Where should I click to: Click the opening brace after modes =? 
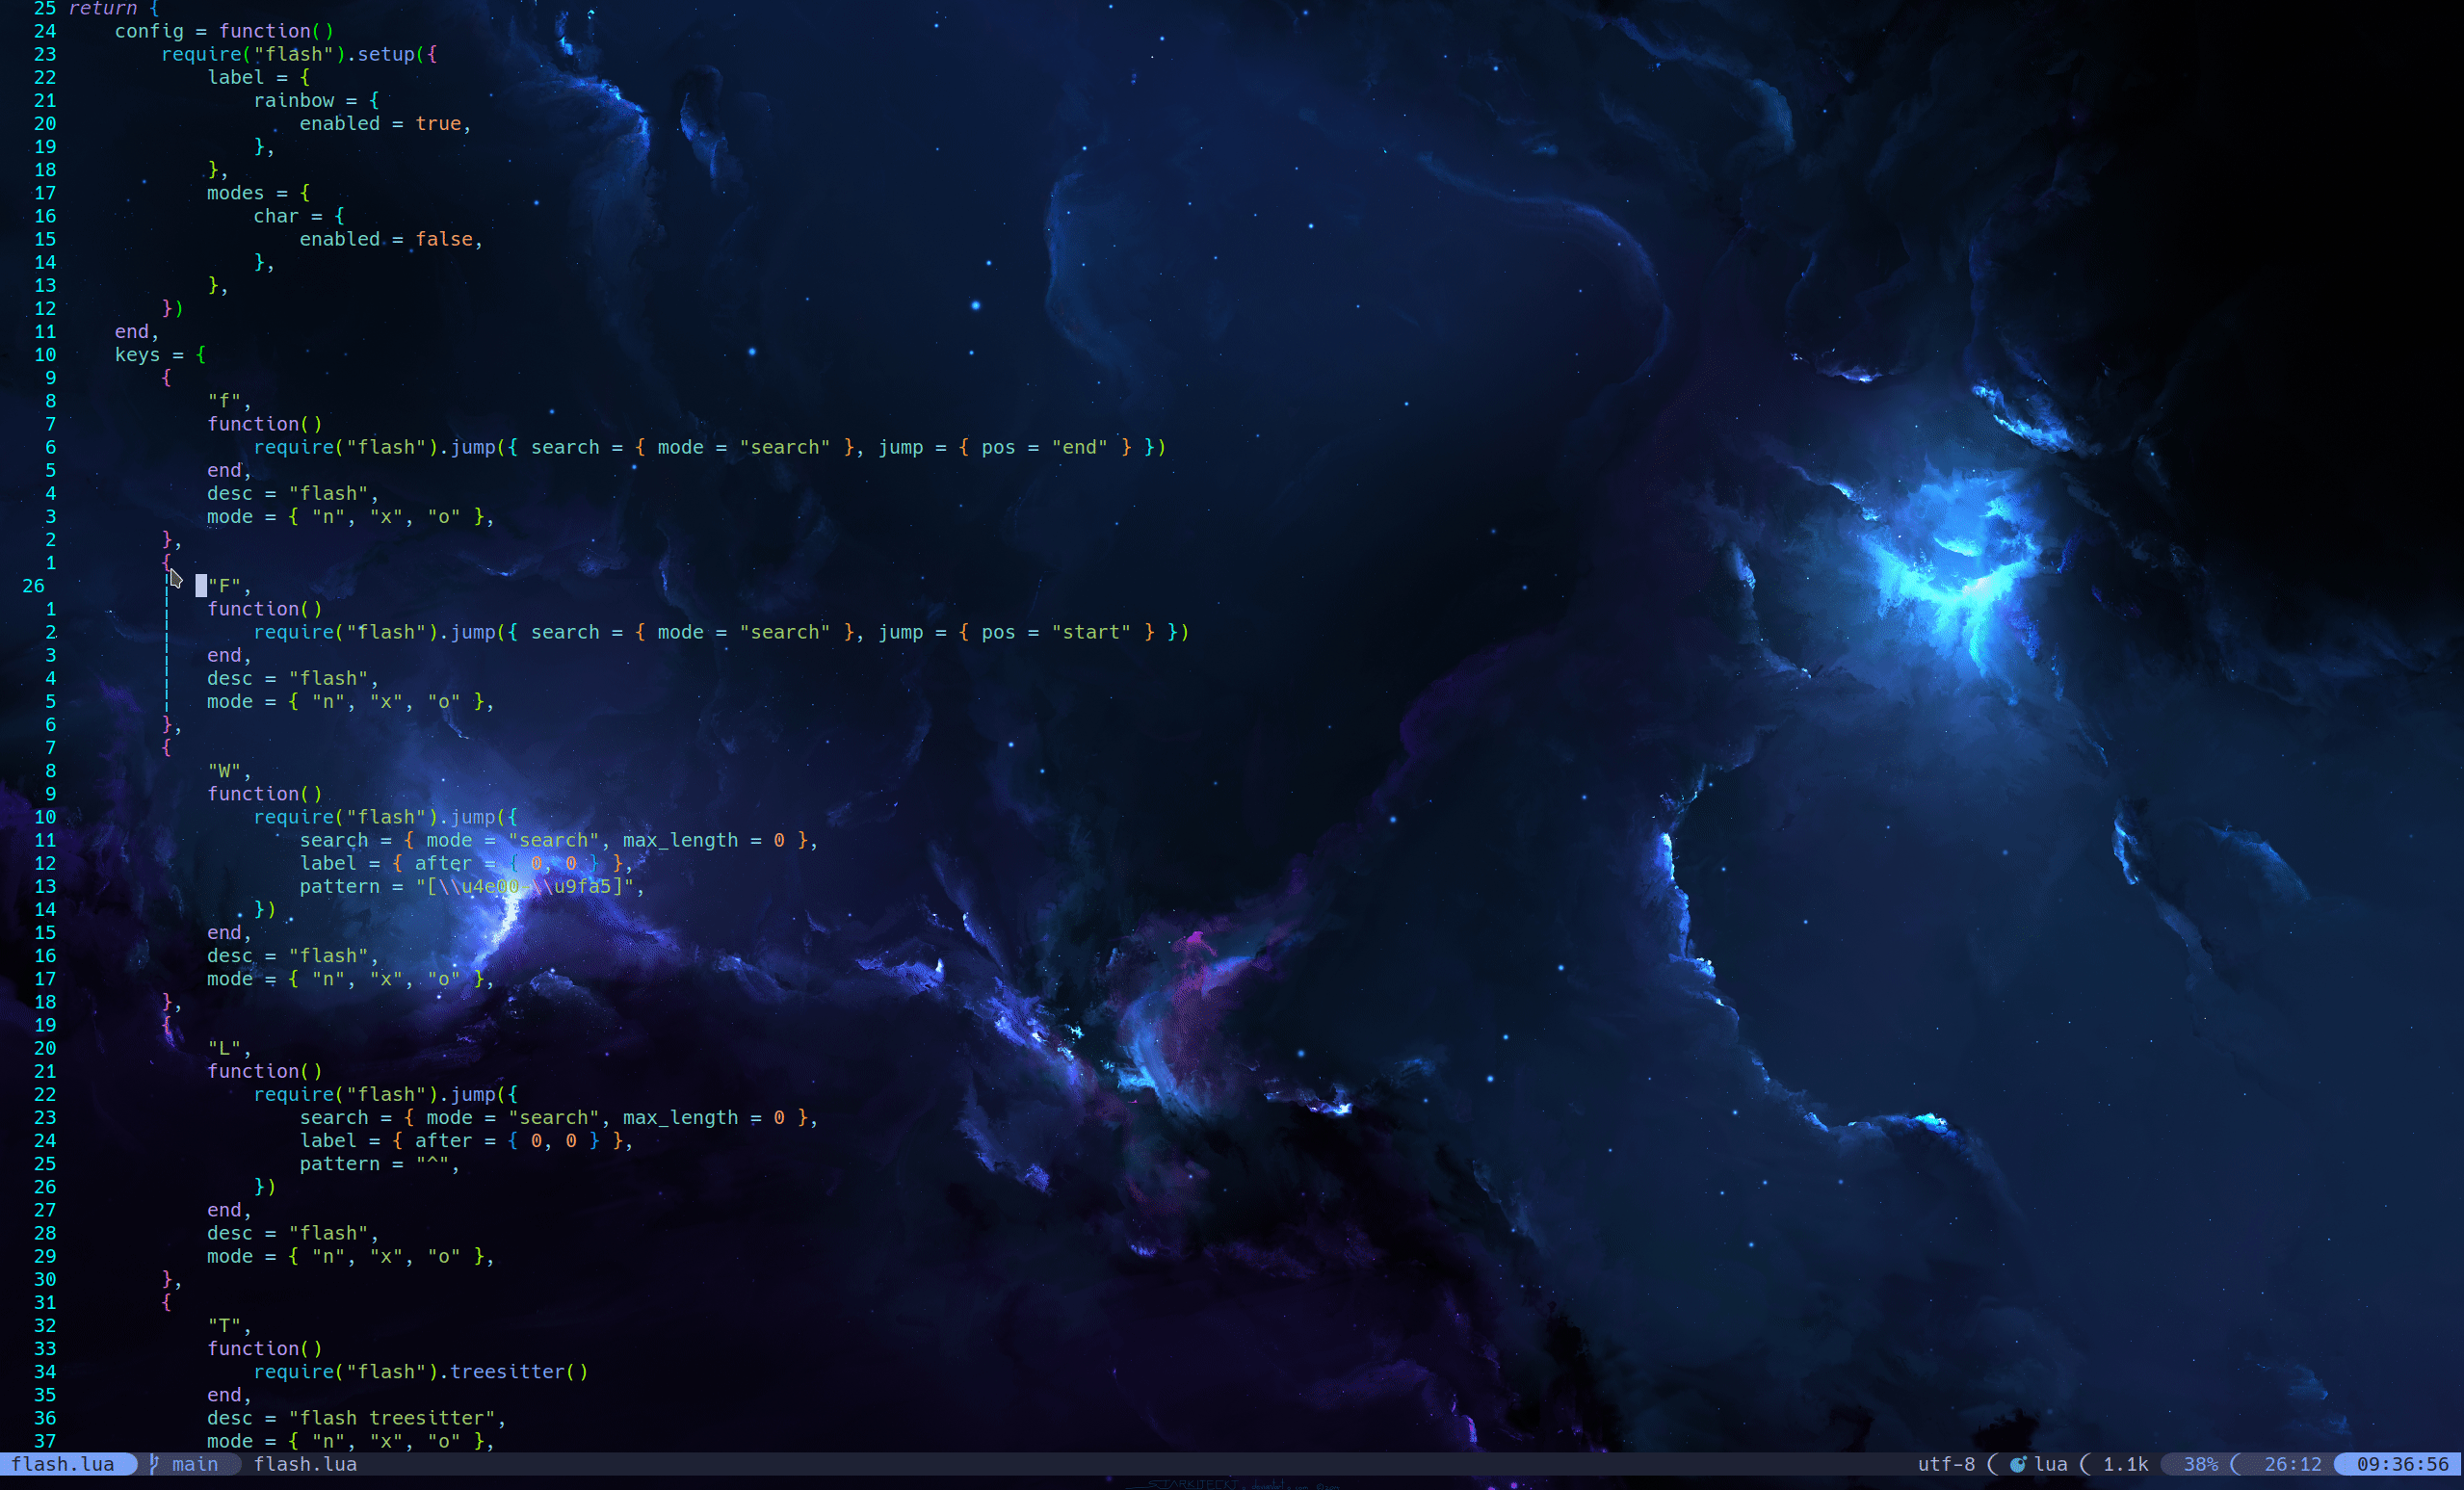point(305,193)
